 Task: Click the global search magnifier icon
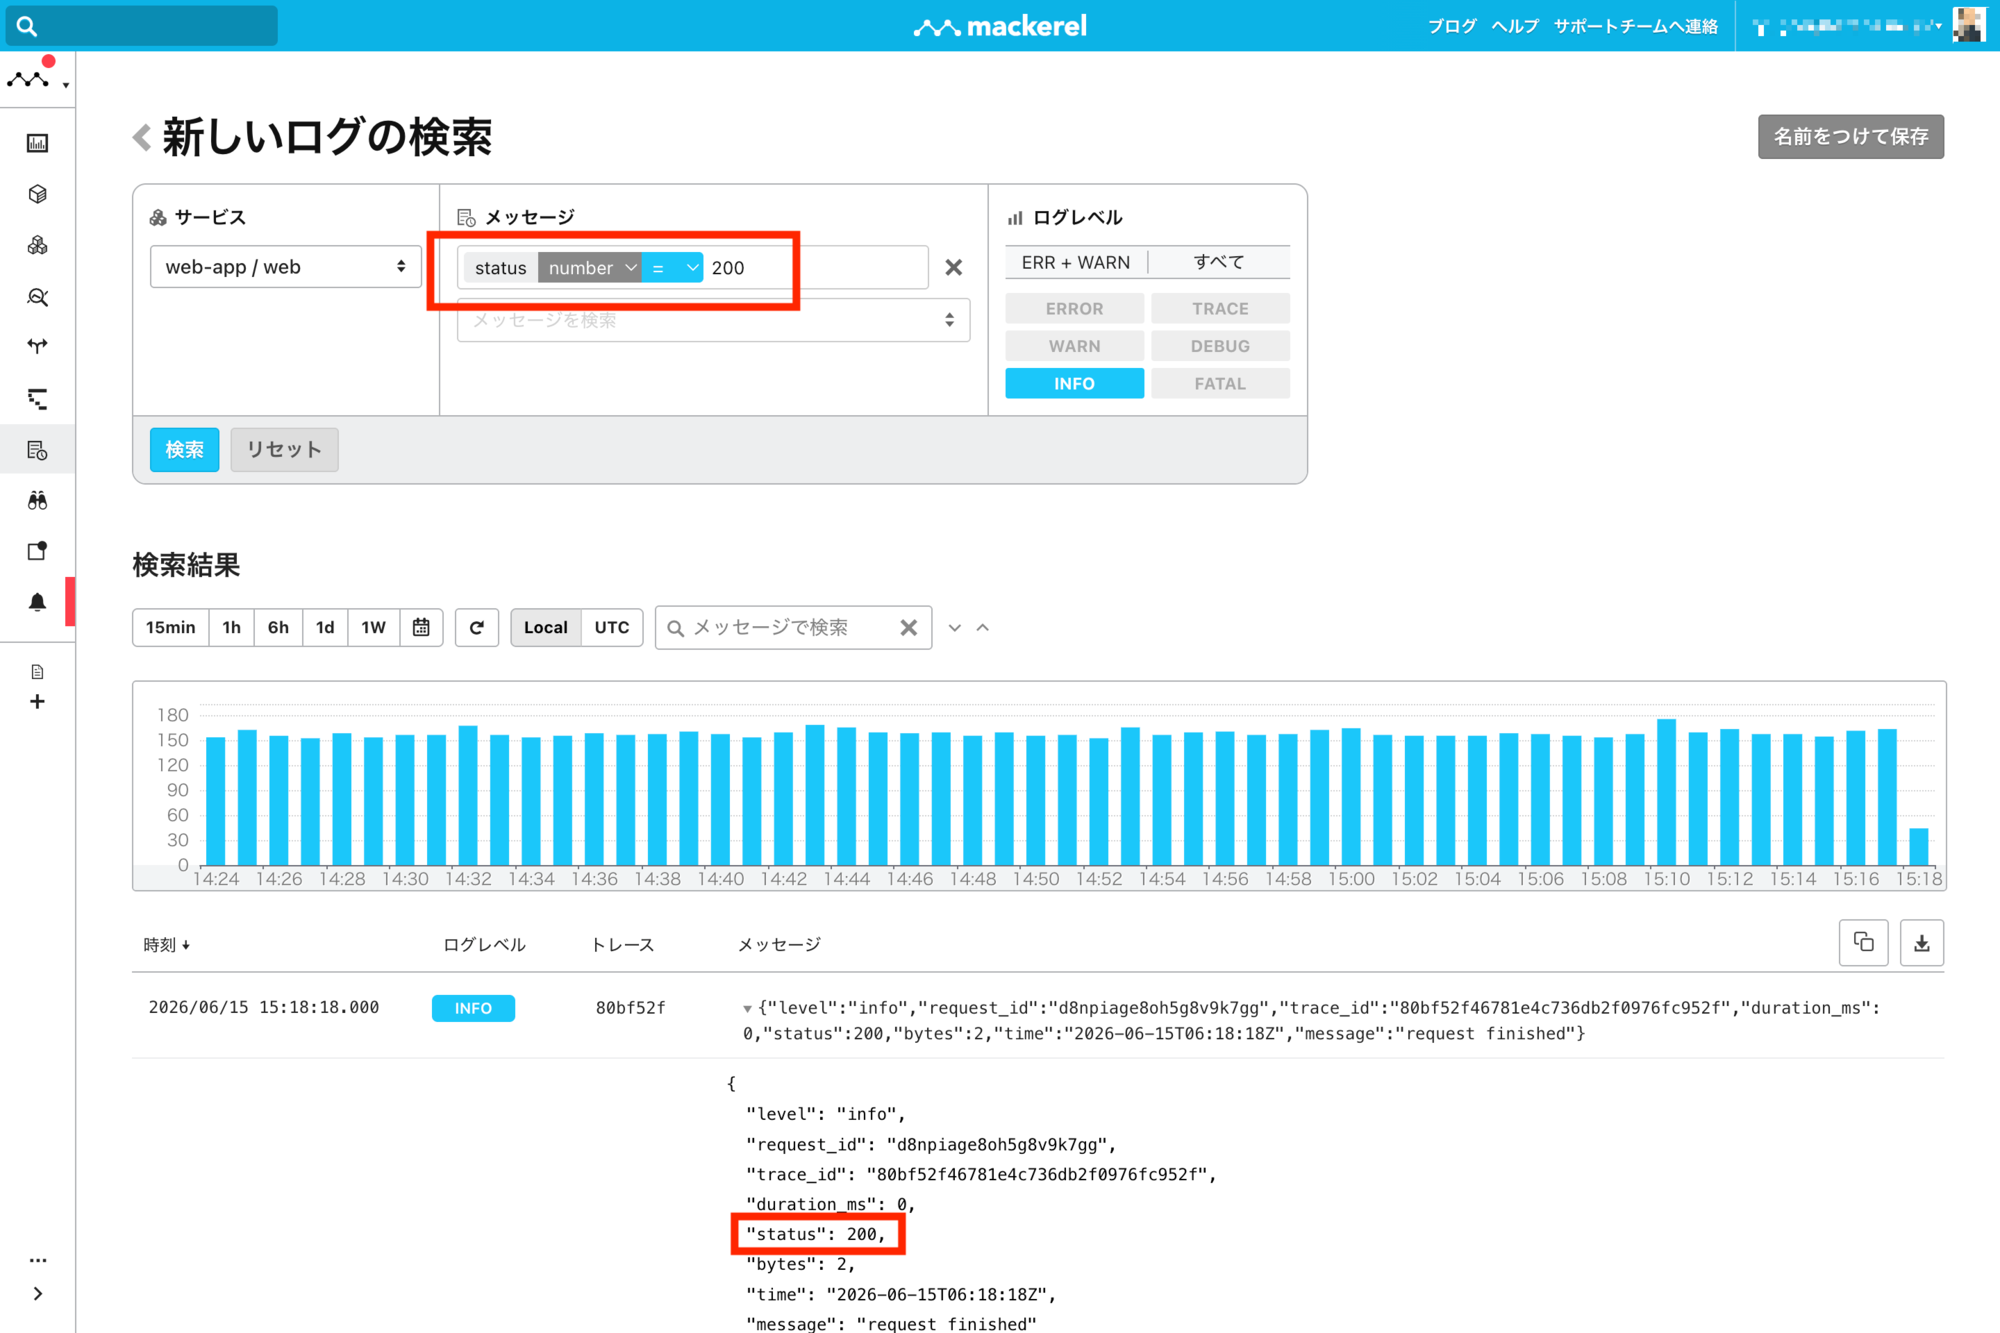point(27,26)
